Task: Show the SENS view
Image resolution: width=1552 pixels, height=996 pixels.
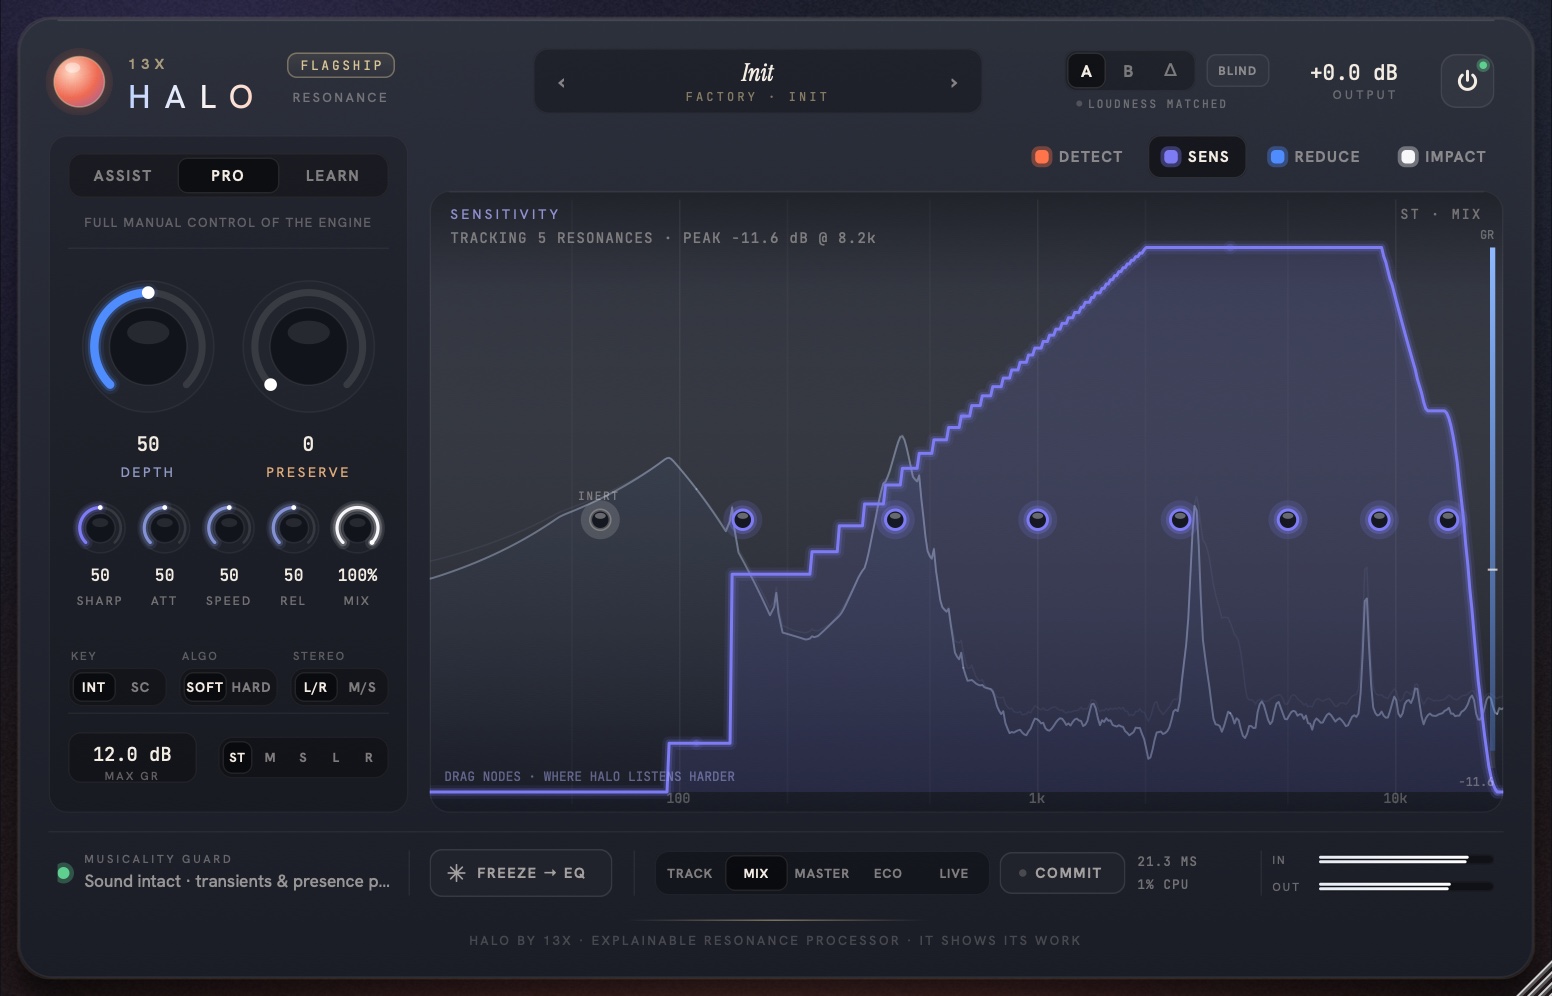Action: point(1196,157)
